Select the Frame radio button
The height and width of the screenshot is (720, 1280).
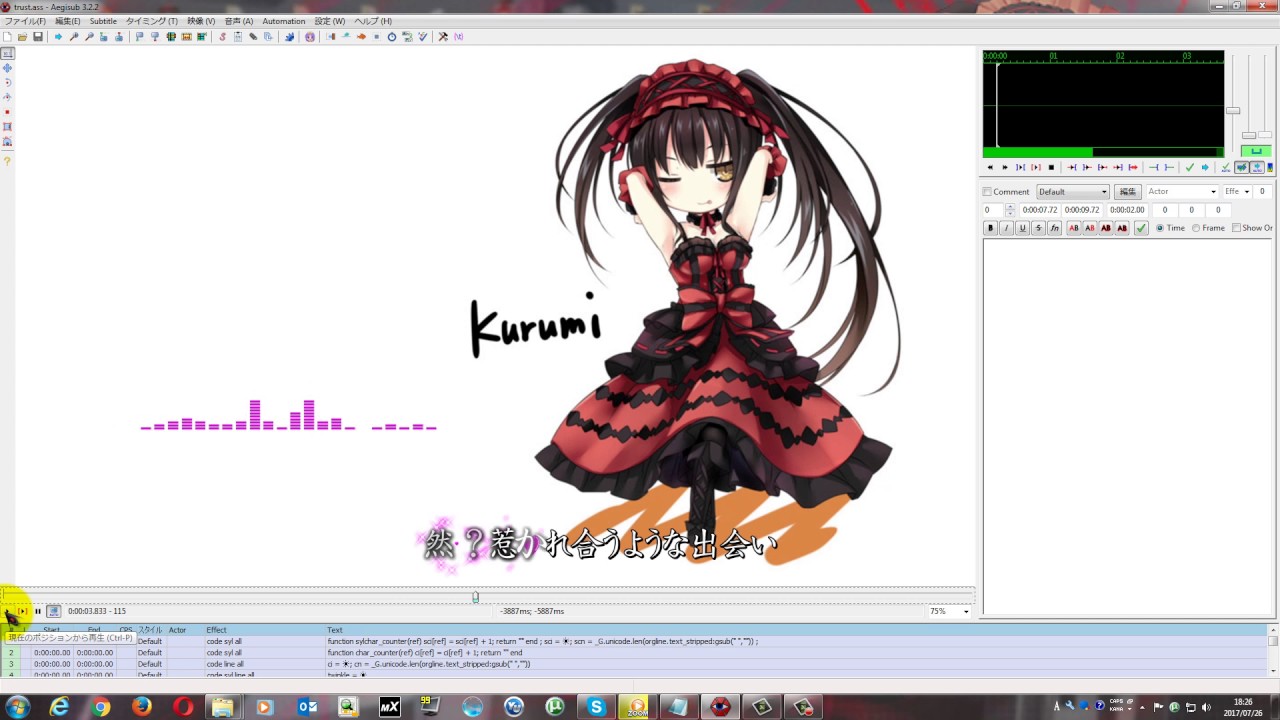[1196, 228]
